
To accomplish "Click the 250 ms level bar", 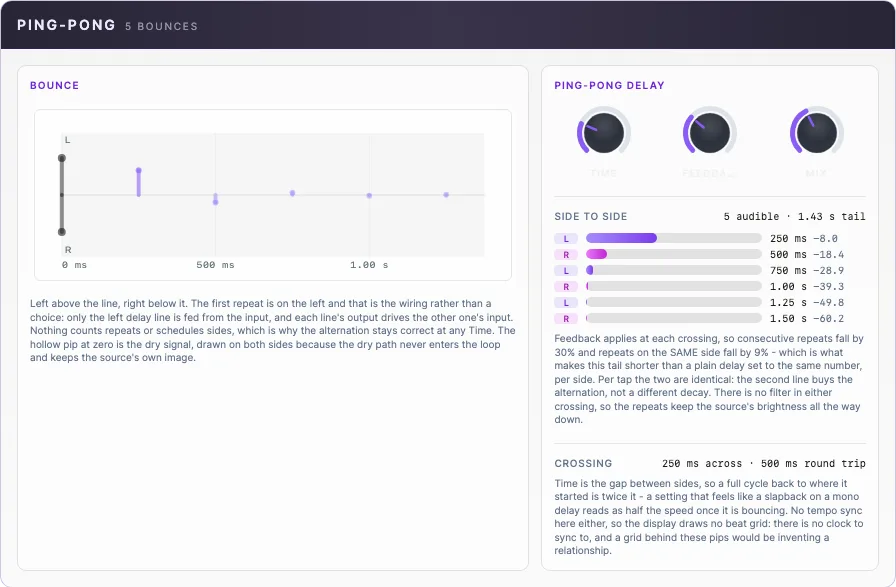I will (674, 238).
